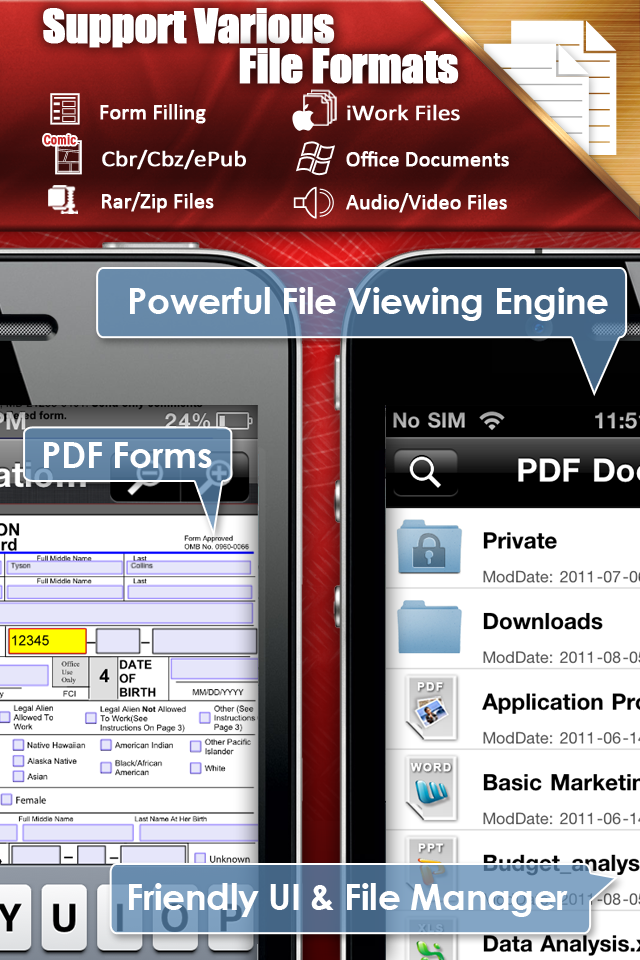Check the Unknown box
Screen dimensions: 640x960
click(200, 858)
